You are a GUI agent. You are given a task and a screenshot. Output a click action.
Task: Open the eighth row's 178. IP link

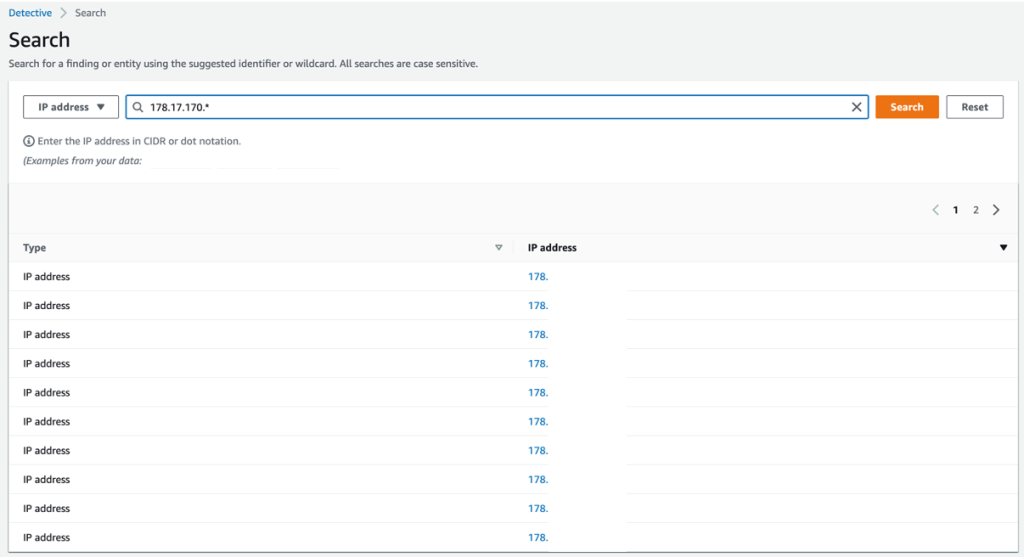538,479
